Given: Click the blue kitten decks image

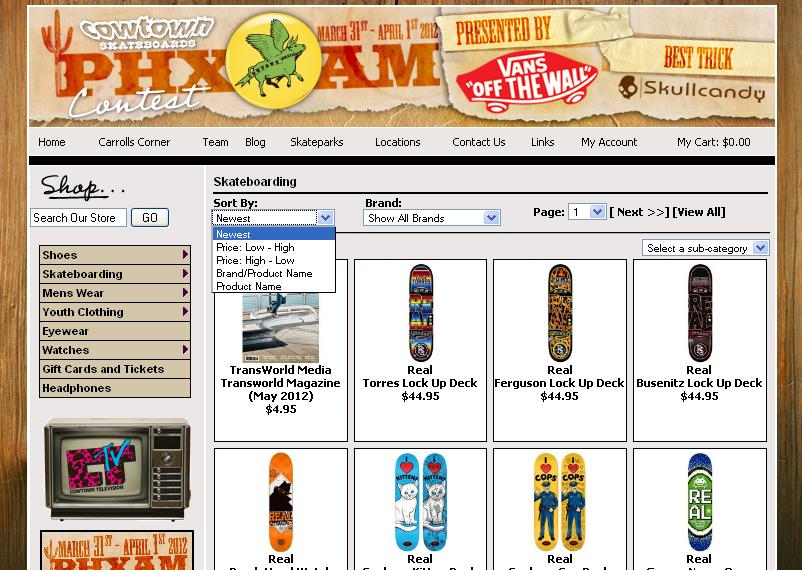Looking at the screenshot, I should tap(420, 502).
